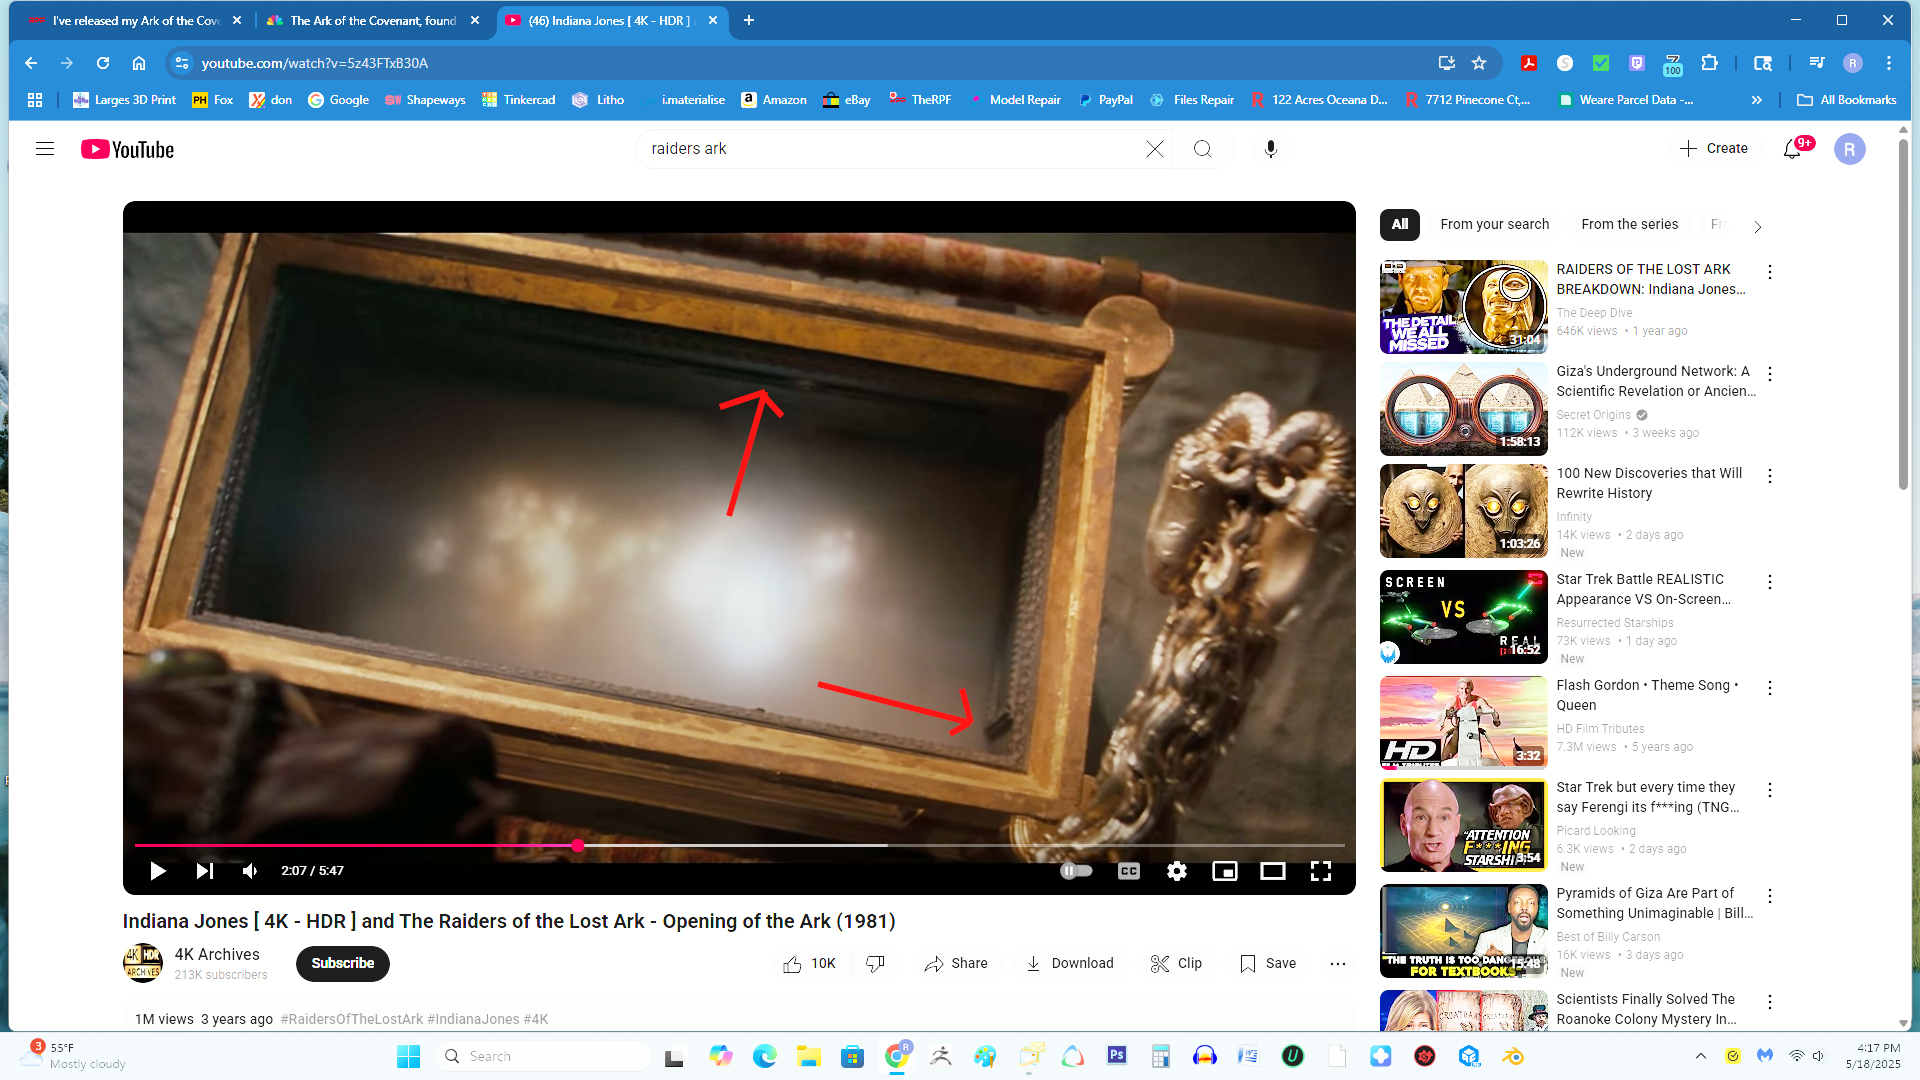Open browser extensions puzzle icon
The image size is (1920, 1080).
coord(1710,63)
